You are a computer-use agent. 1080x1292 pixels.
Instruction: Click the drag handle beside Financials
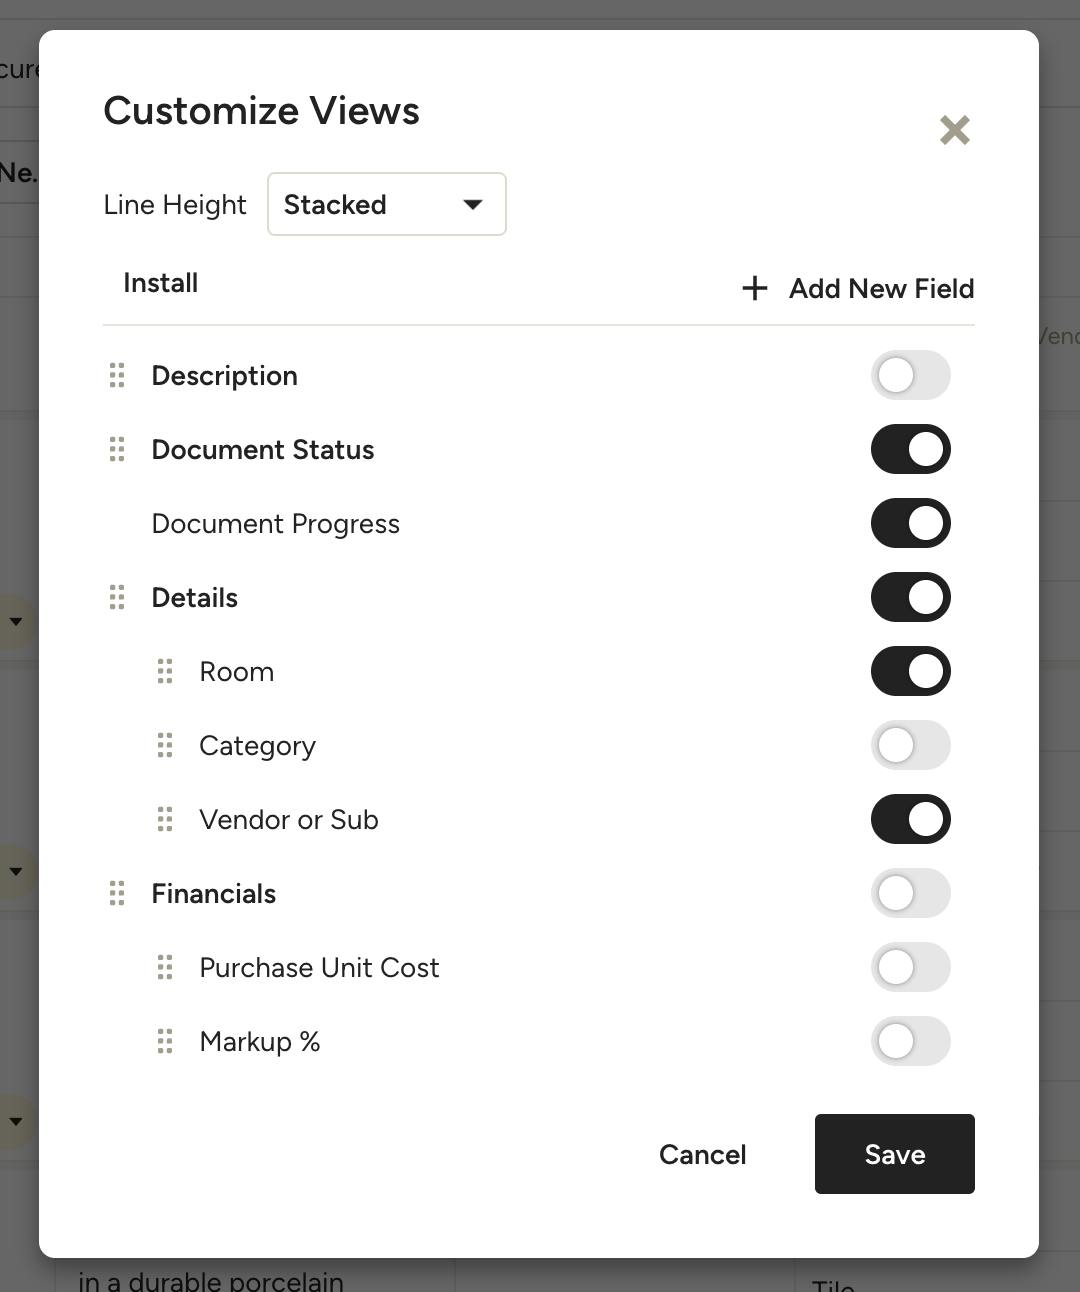coord(117,893)
